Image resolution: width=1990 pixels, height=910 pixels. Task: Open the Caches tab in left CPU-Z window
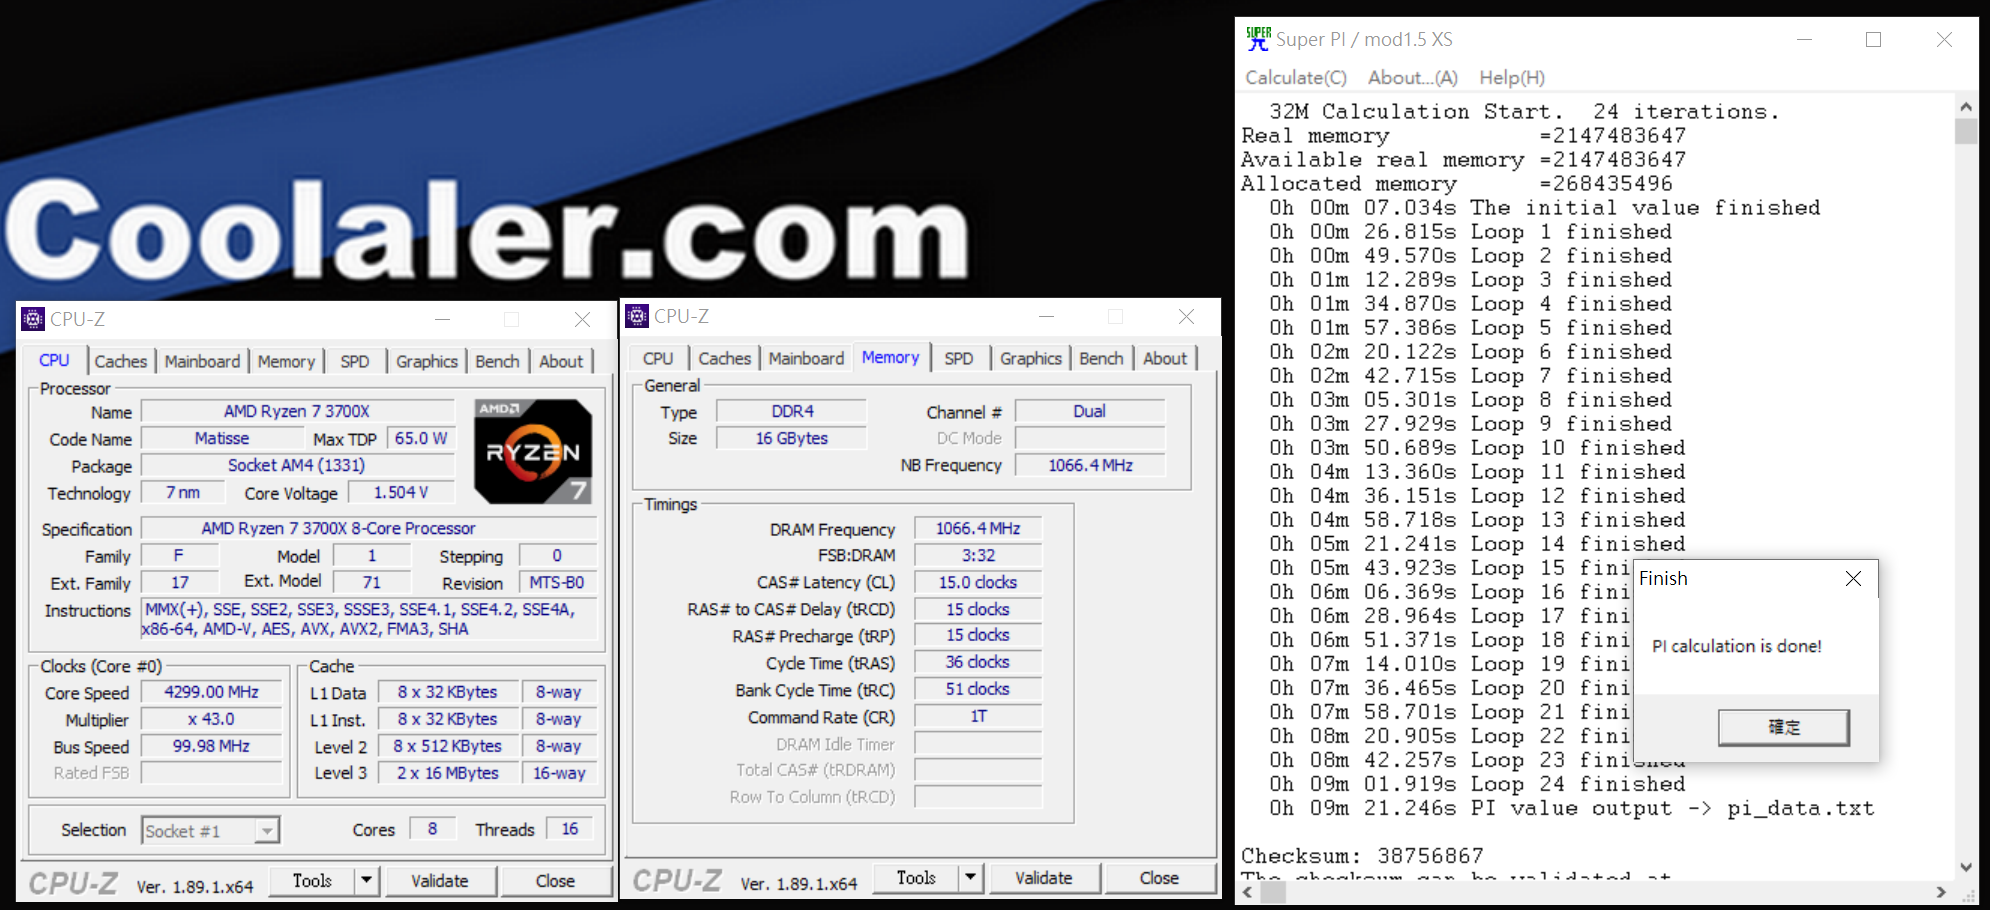click(121, 361)
